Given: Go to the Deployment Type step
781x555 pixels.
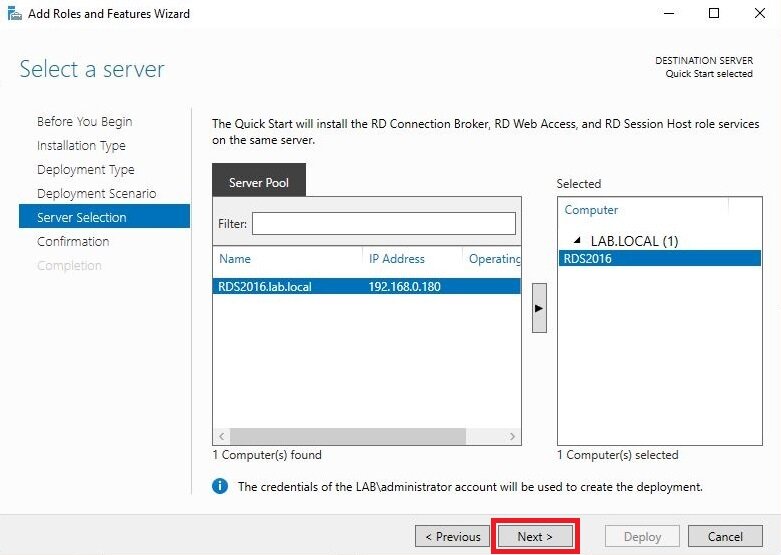Looking at the screenshot, I should point(86,169).
